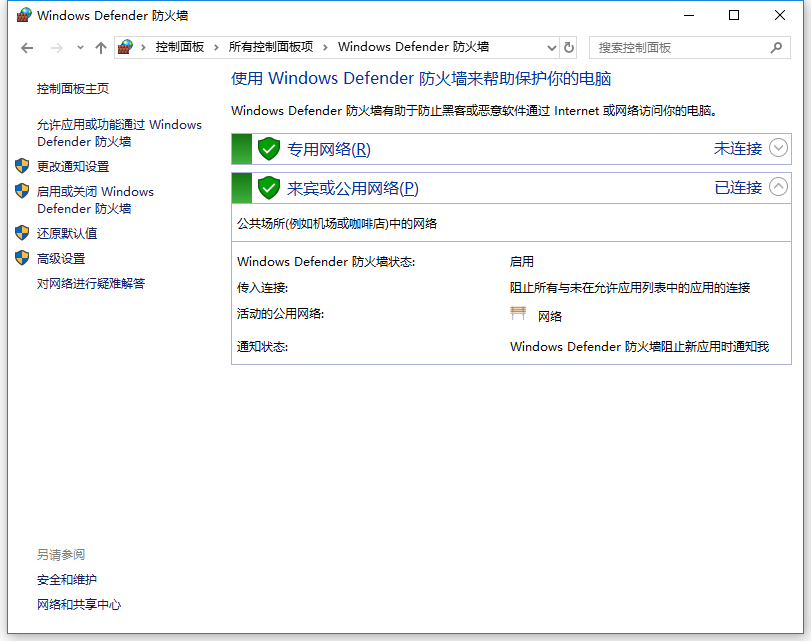Click green shield icon of 专用网络
Screen dimensions: 811x641
point(269,149)
